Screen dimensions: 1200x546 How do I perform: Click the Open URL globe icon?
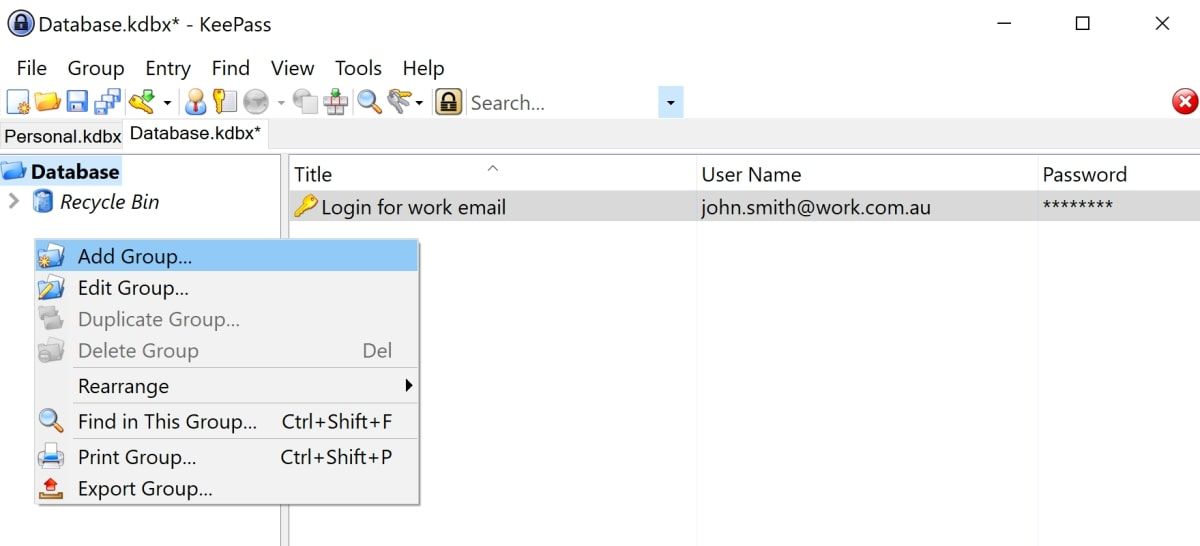(x=256, y=102)
